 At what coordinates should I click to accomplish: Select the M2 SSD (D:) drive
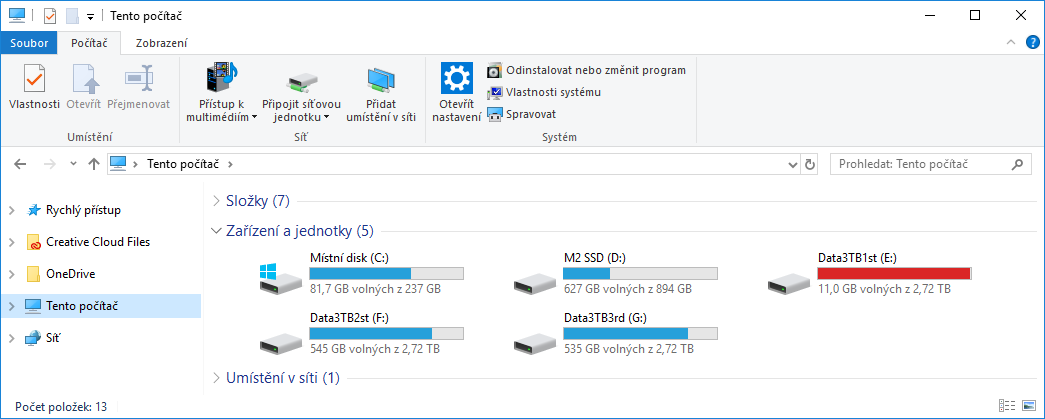[x=603, y=273]
